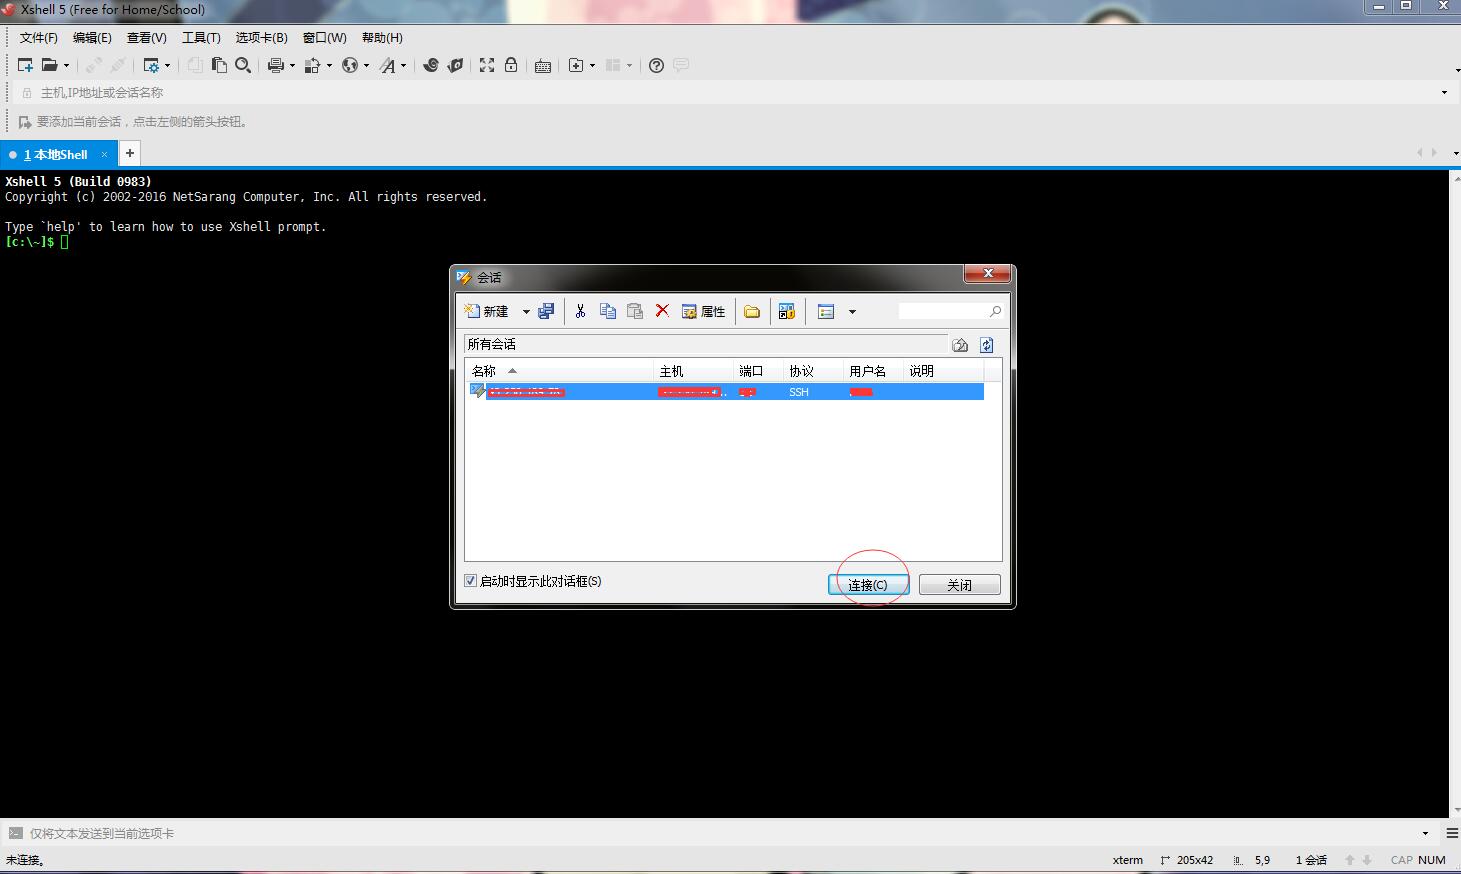Click the refresh icon beside 所有会话

pos(987,345)
